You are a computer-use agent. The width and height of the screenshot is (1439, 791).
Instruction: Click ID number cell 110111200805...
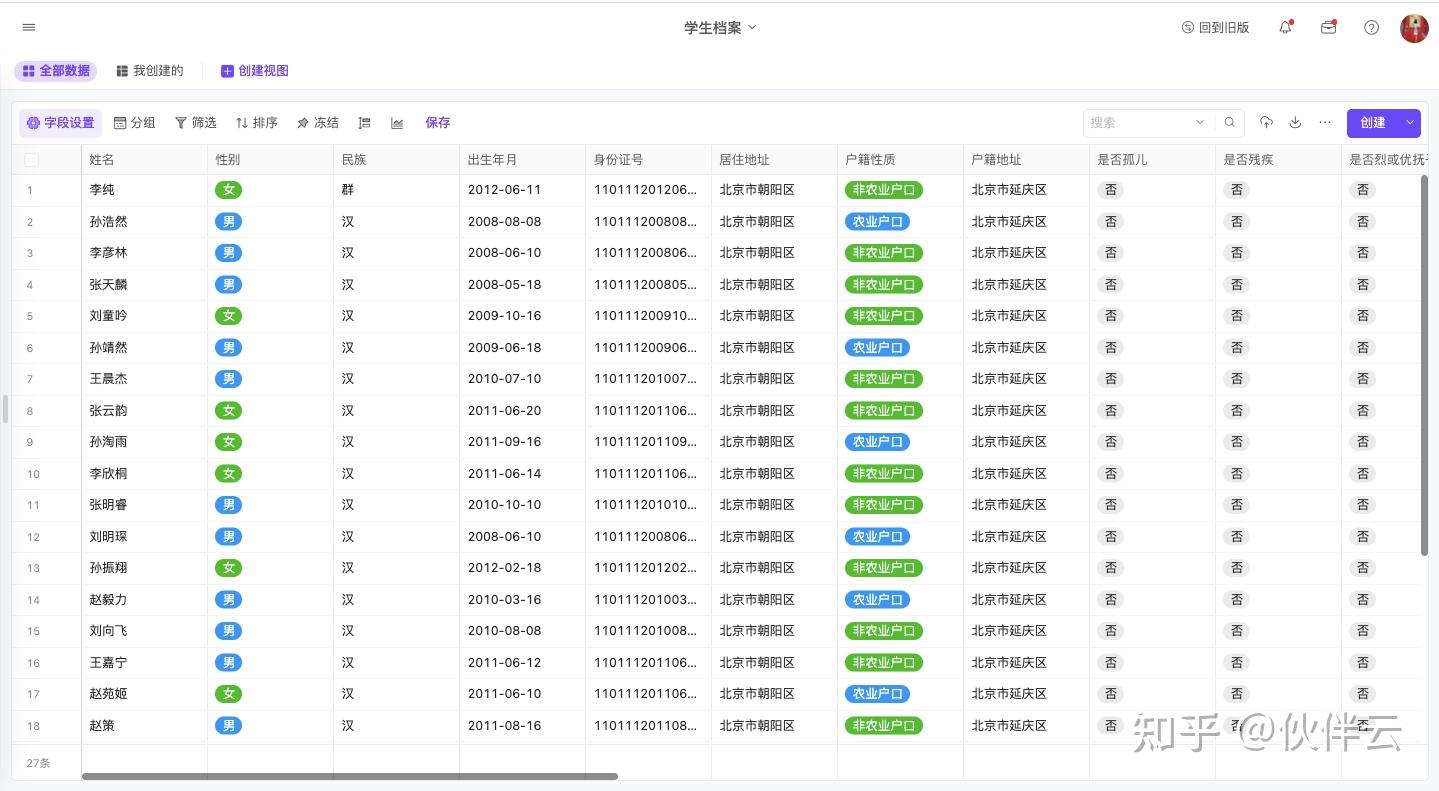click(x=646, y=285)
